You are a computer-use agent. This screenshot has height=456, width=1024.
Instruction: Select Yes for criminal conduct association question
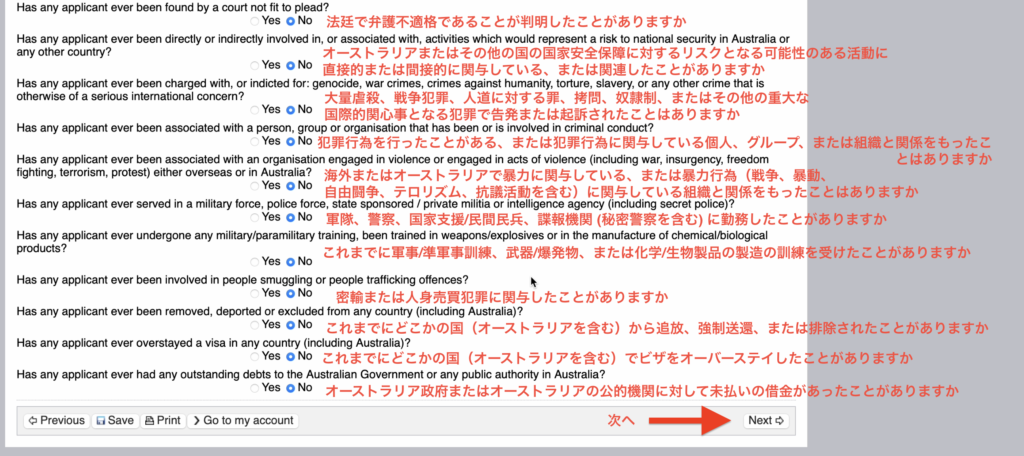click(x=254, y=141)
